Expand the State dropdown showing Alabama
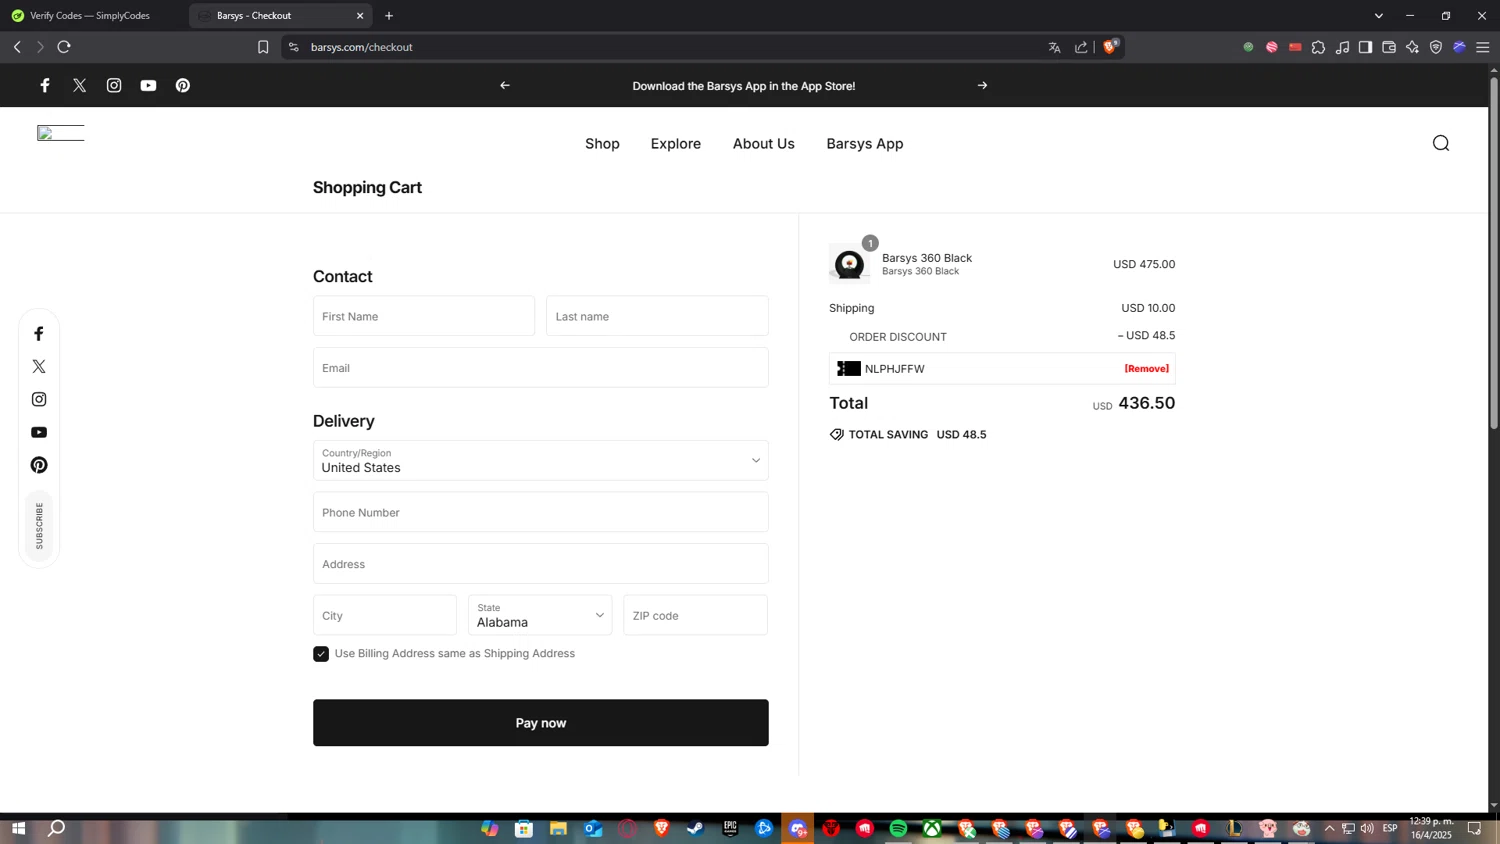 tap(540, 615)
